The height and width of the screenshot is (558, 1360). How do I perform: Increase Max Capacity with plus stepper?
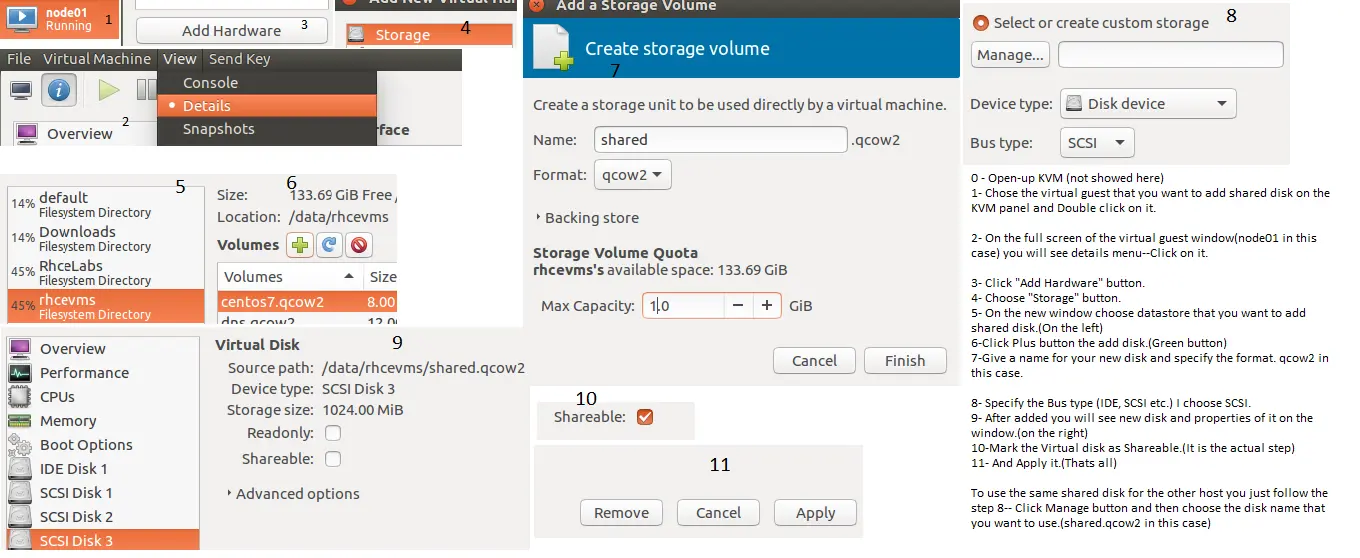[767, 306]
